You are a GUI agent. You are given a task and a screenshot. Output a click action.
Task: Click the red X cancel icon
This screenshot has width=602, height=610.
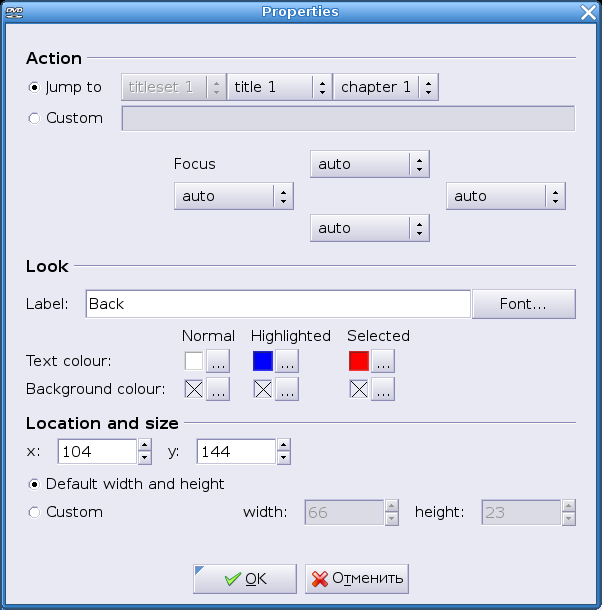[x=320, y=579]
